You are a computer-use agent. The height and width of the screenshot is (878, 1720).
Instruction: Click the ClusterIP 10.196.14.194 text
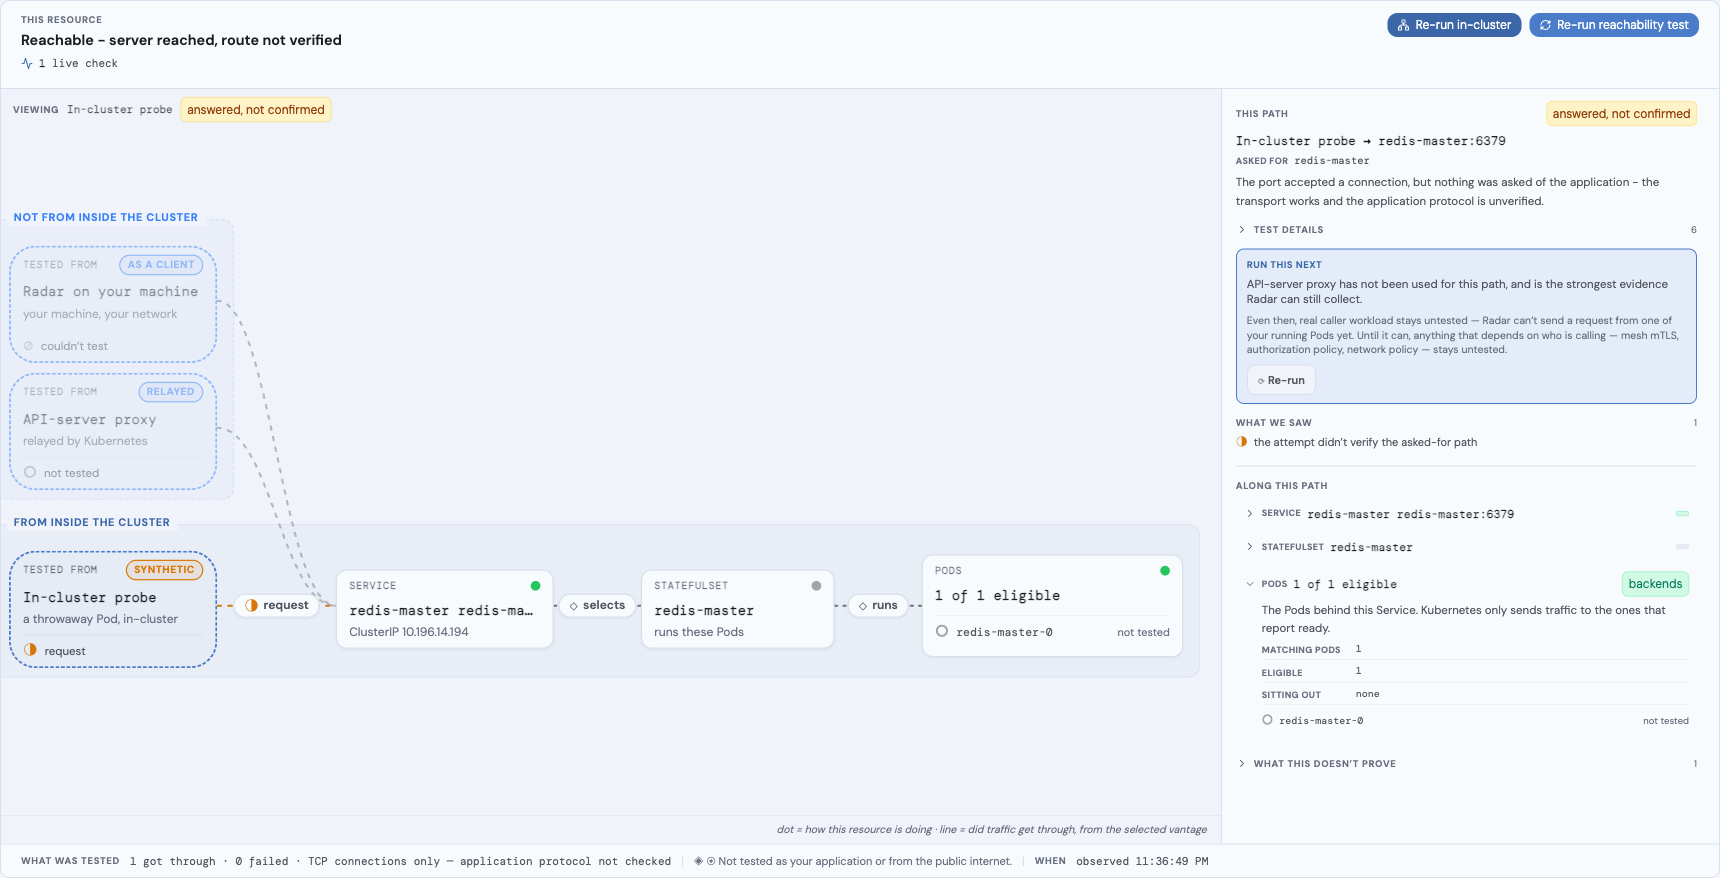(409, 632)
